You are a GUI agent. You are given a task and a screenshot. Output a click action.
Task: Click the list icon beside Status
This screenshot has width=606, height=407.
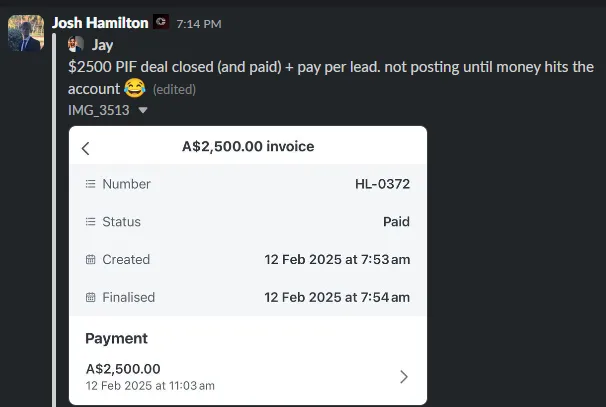click(90, 221)
